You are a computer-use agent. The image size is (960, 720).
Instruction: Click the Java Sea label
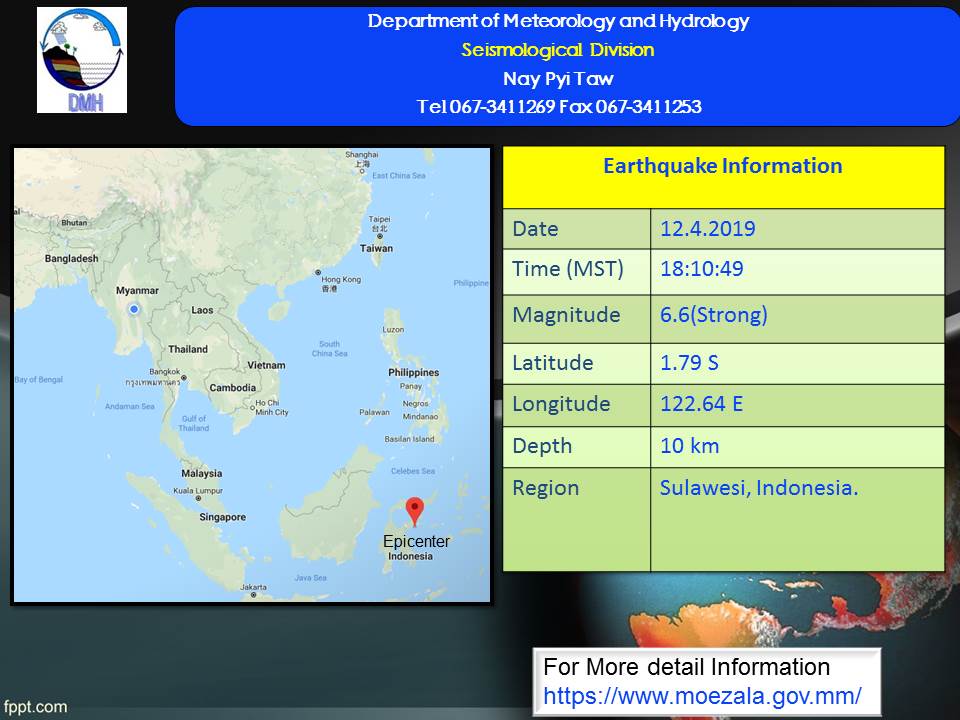tap(310, 577)
